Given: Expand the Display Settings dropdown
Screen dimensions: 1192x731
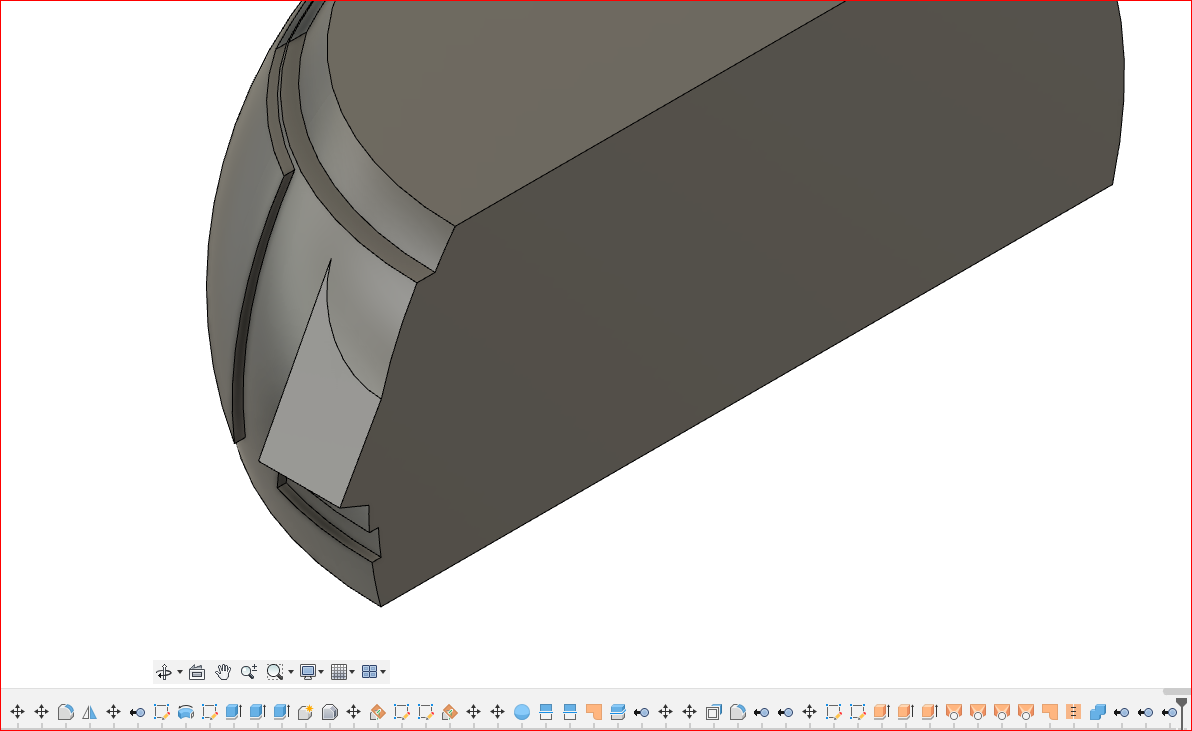Looking at the screenshot, I should [x=322, y=671].
